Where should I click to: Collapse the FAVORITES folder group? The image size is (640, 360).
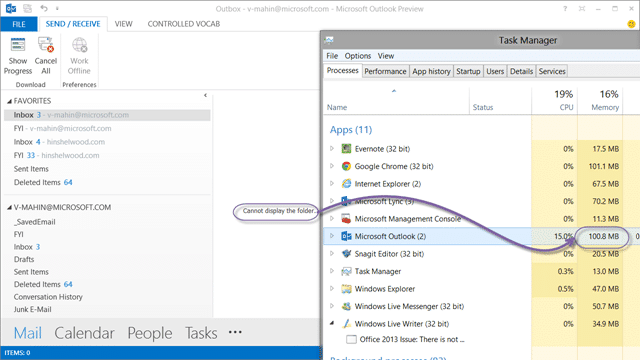point(9,101)
